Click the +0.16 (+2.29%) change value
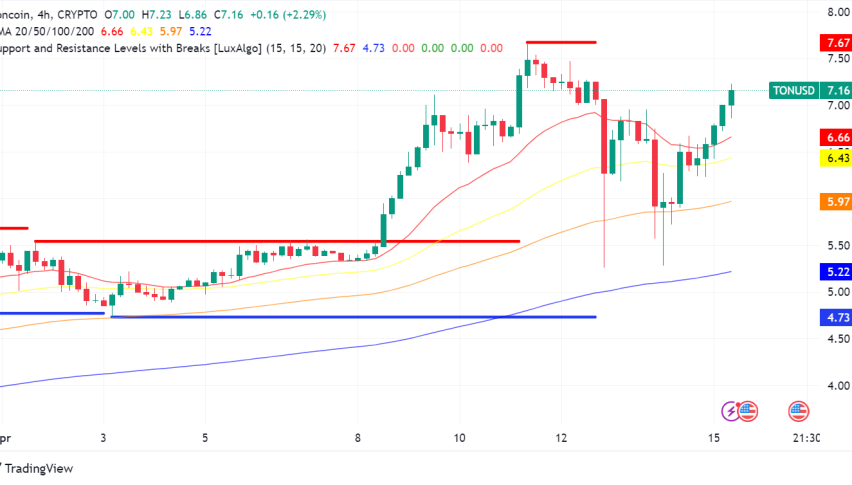 [288, 15]
